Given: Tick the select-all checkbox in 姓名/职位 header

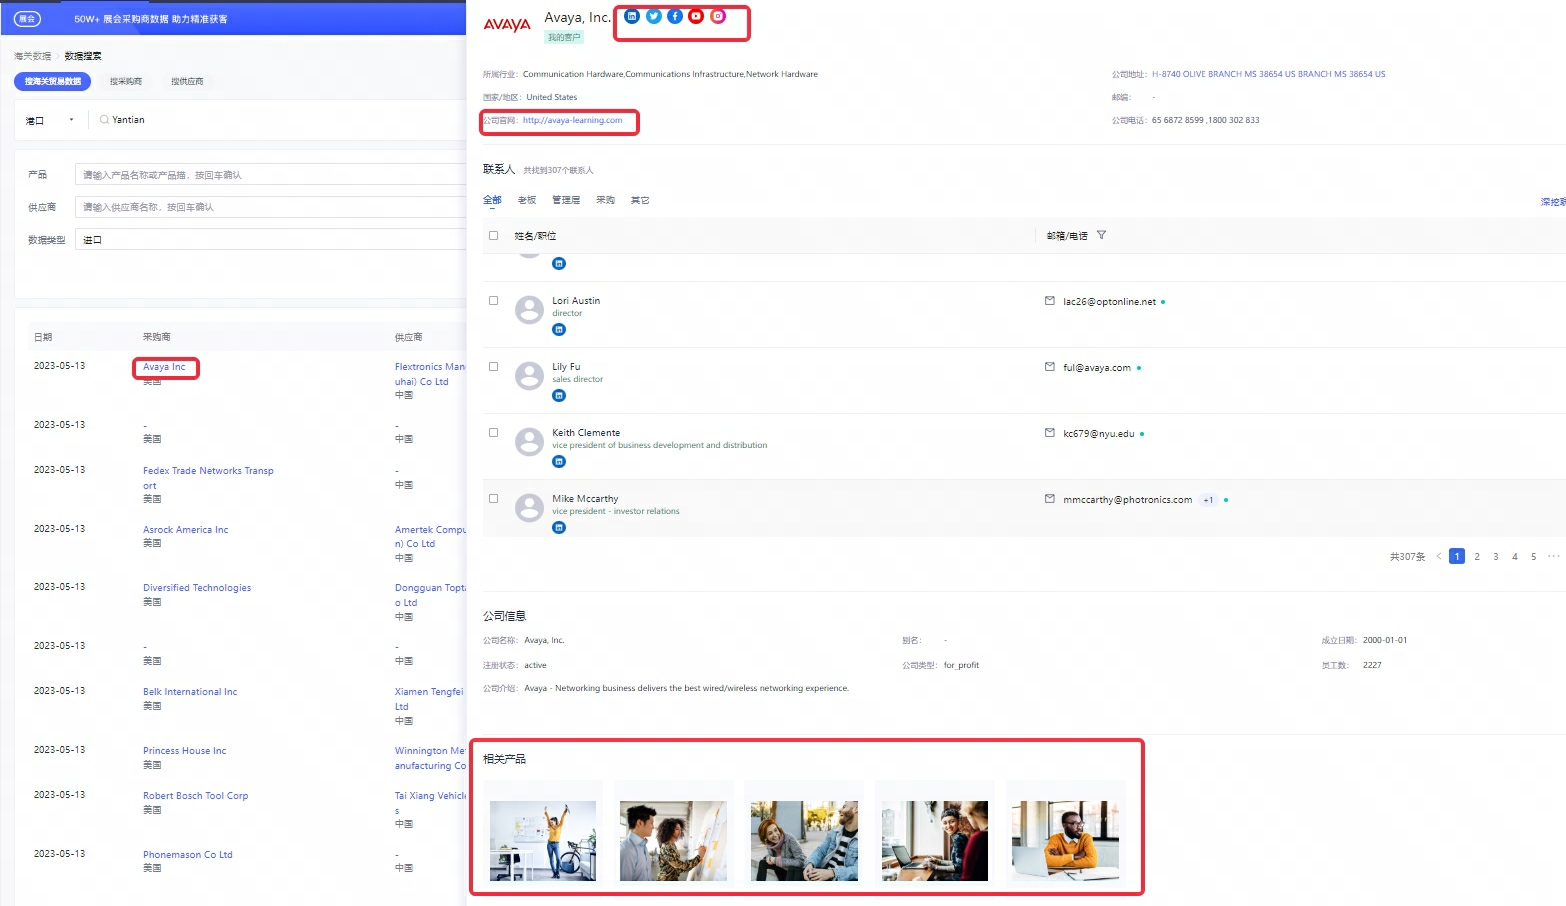Looking at the screenshot, I should (493, 236).
